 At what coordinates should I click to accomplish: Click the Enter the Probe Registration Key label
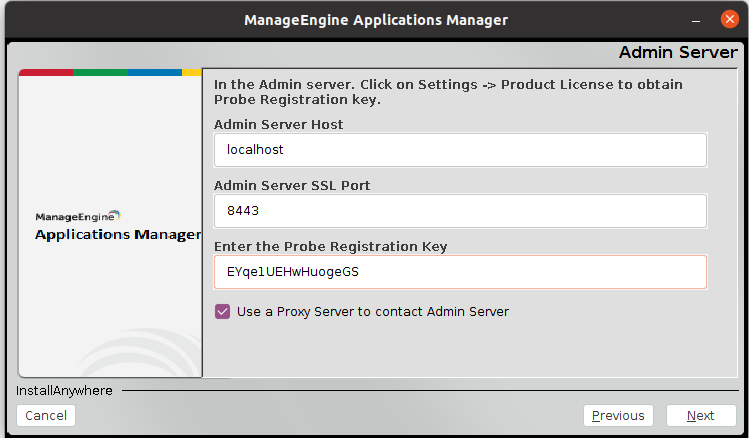pos(330,246)
